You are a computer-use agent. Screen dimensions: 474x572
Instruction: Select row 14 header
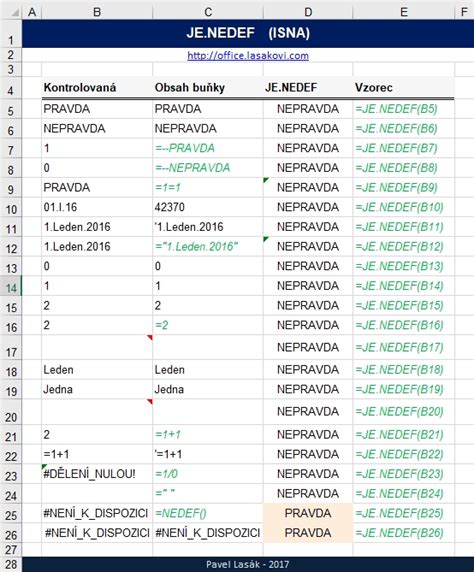[11, 288]
